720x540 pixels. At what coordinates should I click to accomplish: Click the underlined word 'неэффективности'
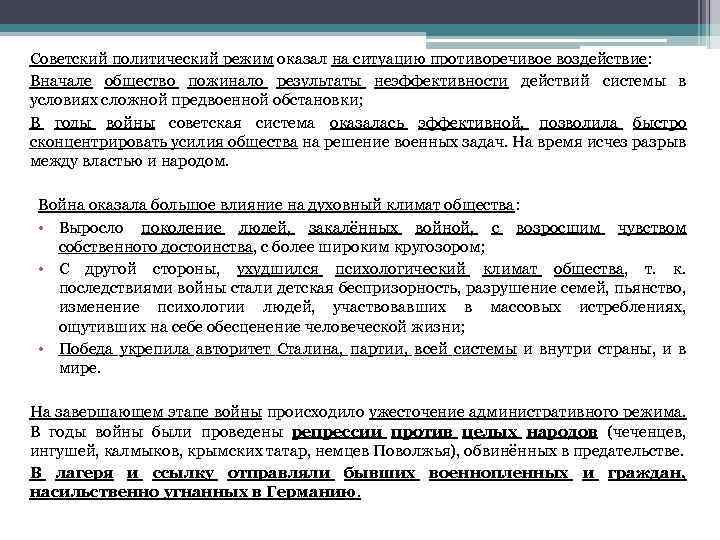tap(441, 81)
